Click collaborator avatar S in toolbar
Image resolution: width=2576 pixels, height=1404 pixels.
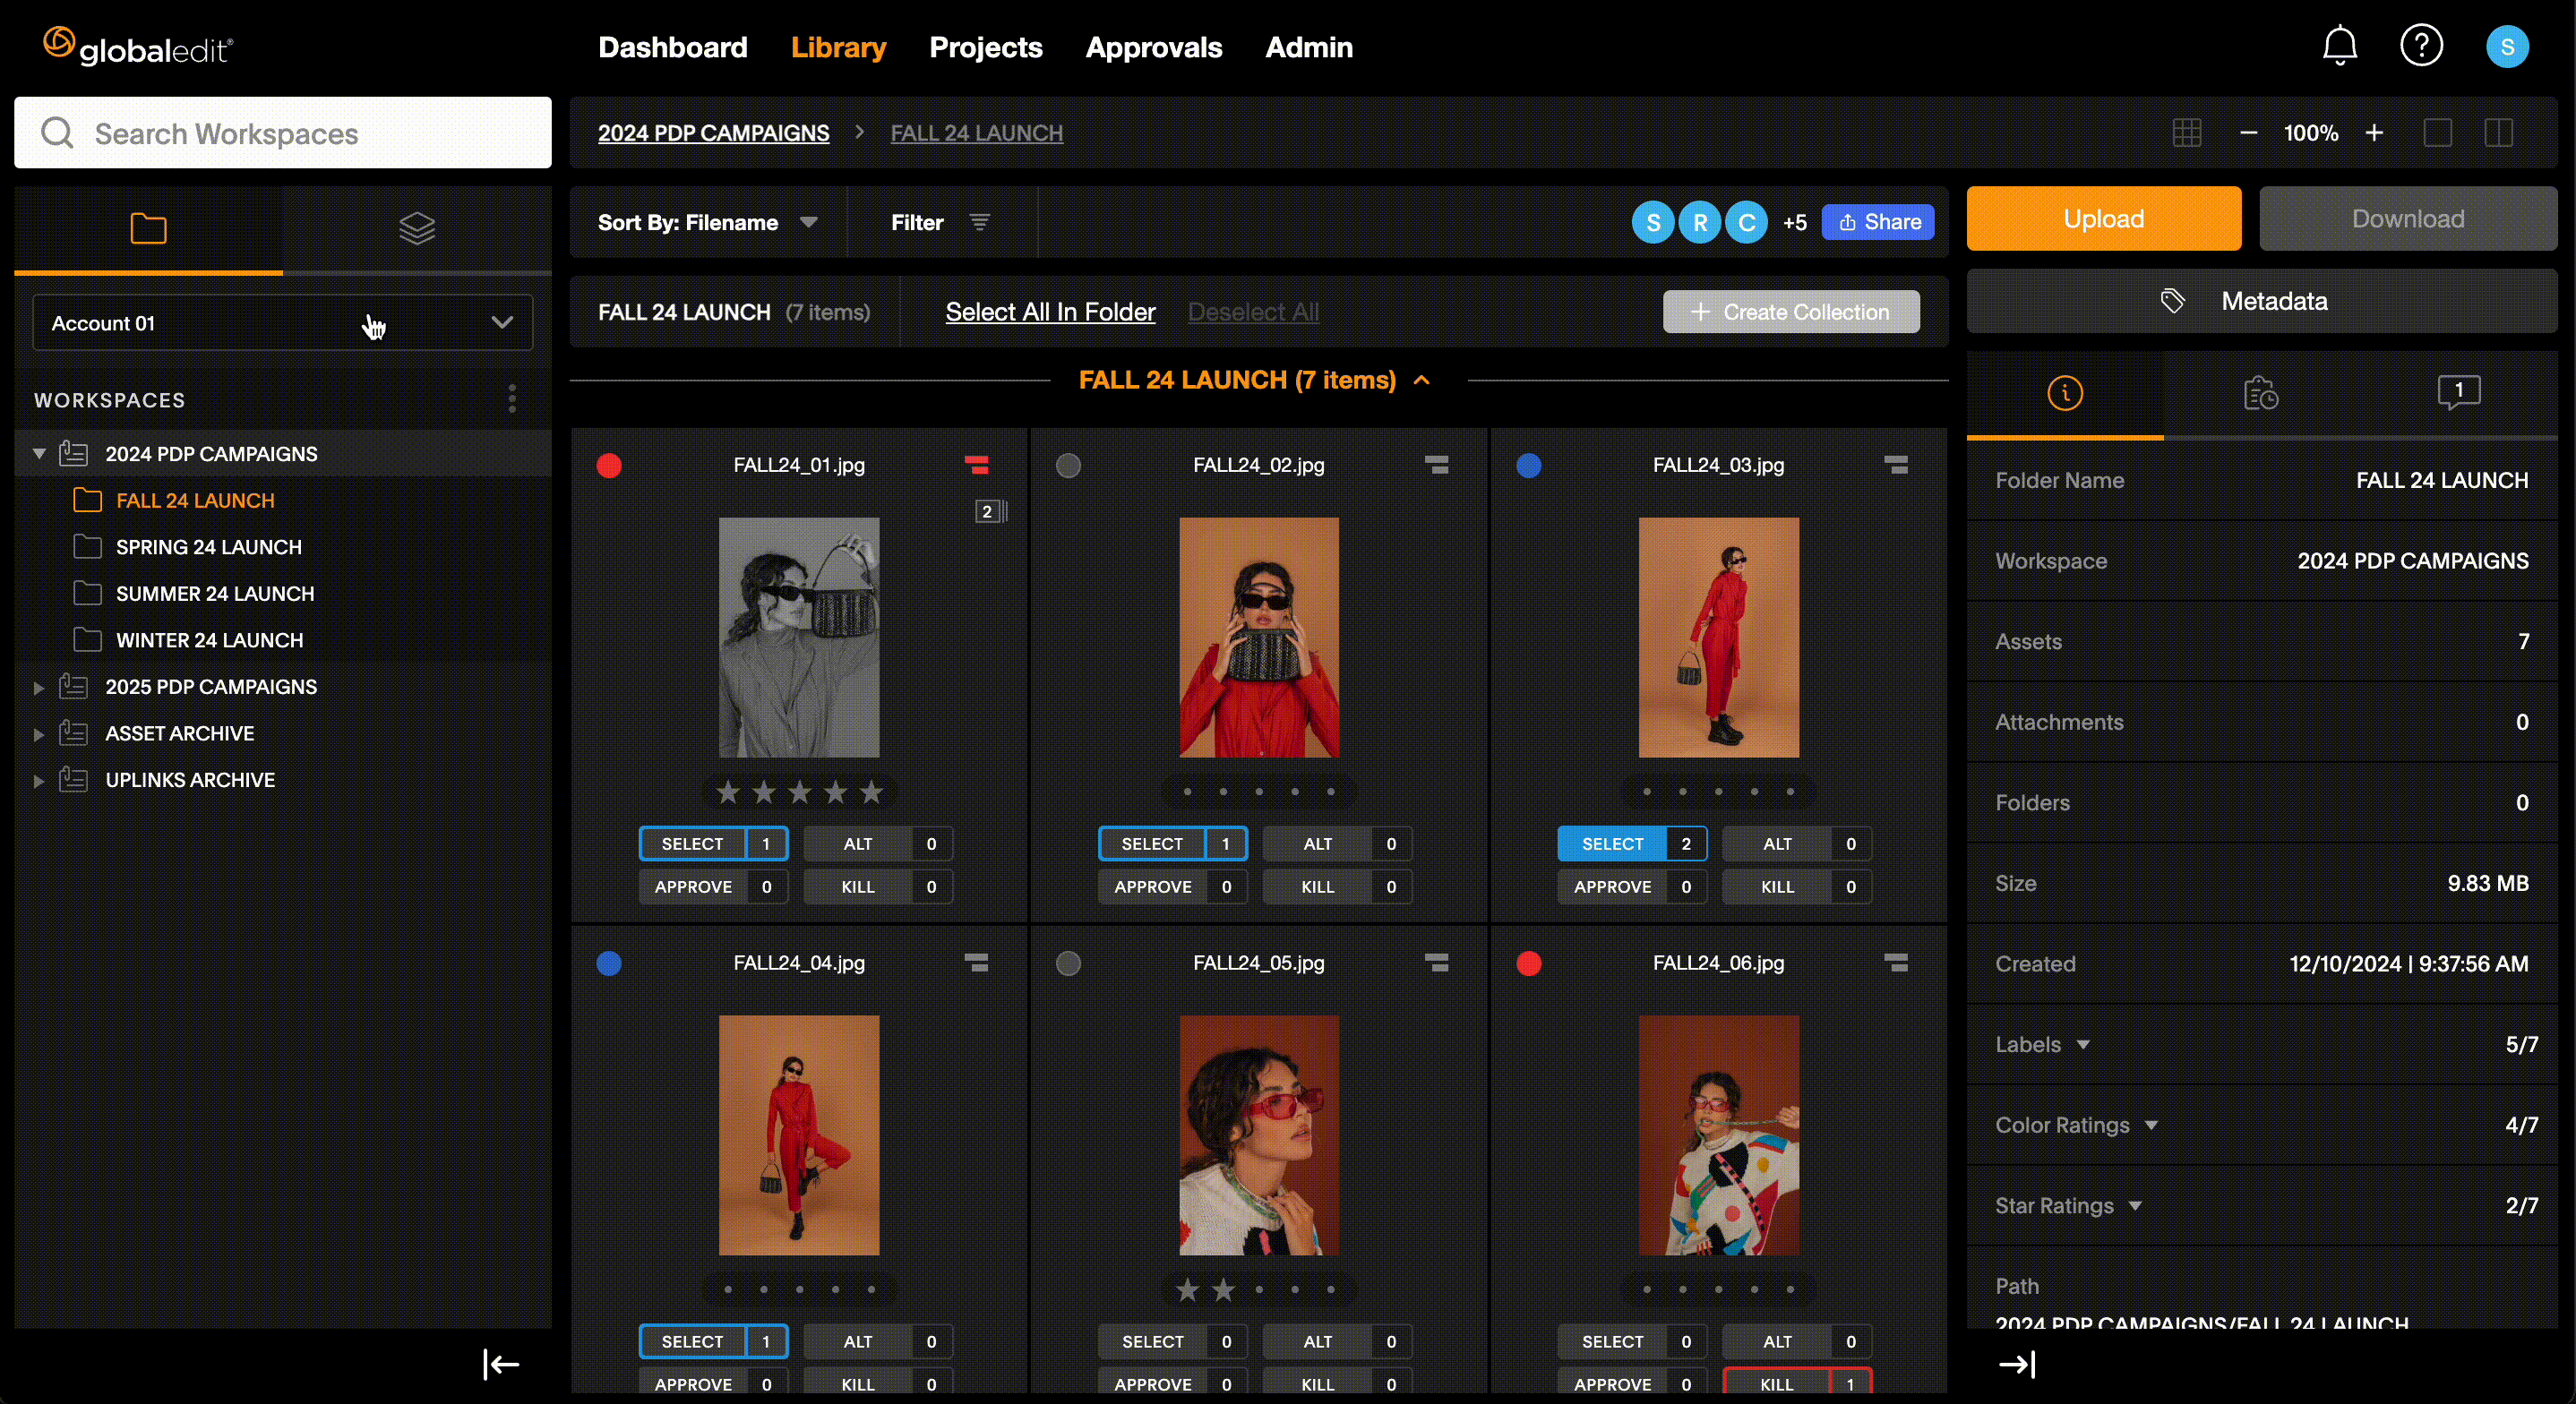[1653, 222]
